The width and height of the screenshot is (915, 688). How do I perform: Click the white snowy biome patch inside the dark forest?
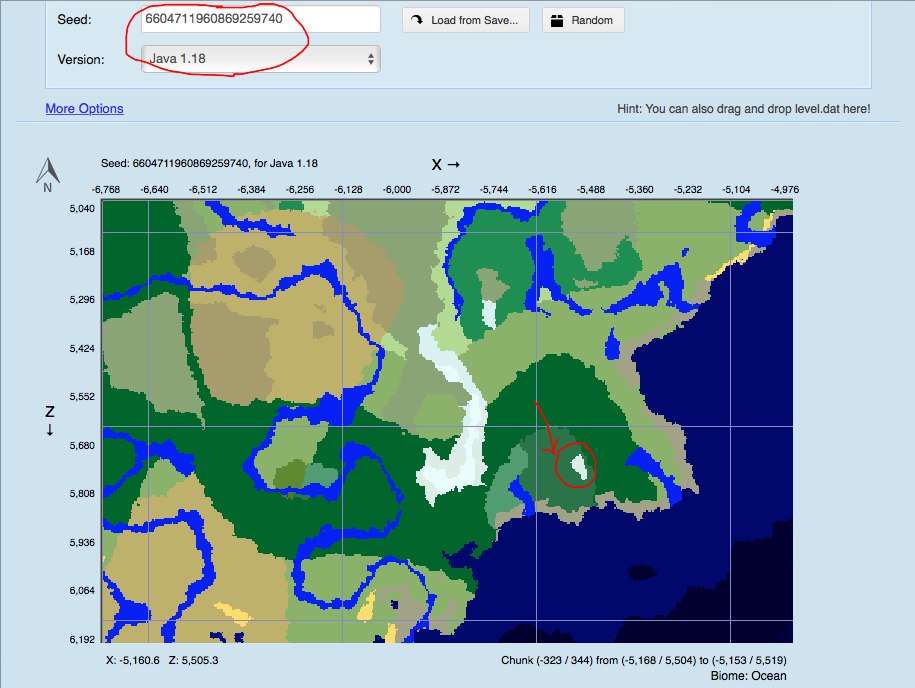click(578, 467)
